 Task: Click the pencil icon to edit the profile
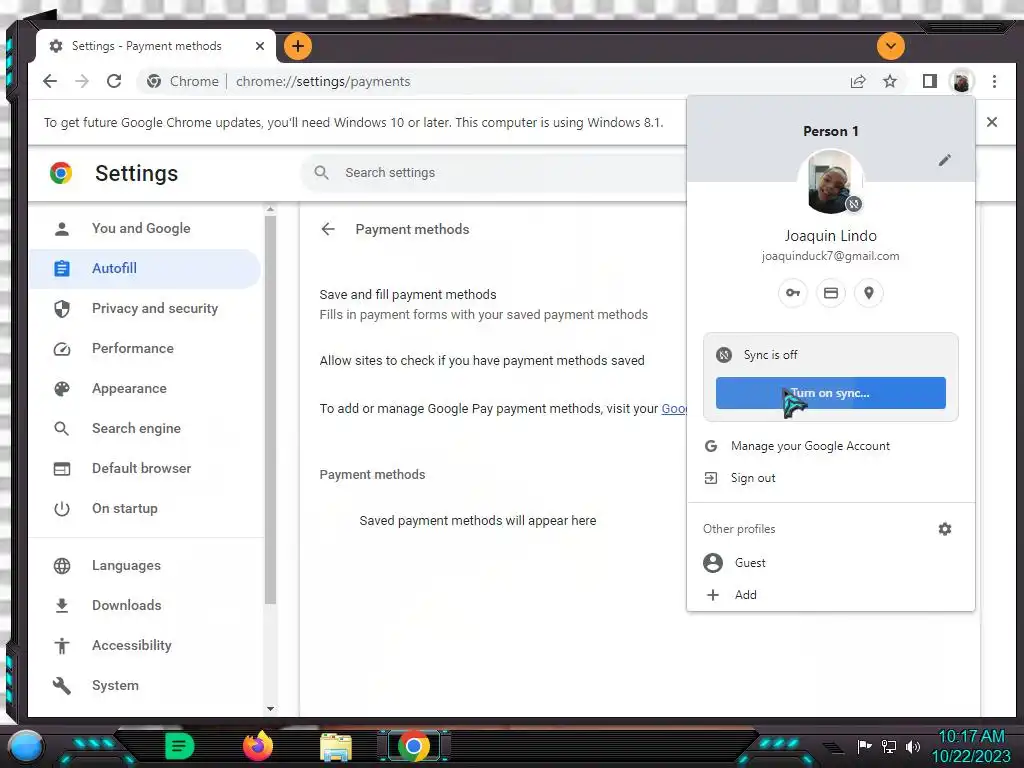(x=944, y=160)
